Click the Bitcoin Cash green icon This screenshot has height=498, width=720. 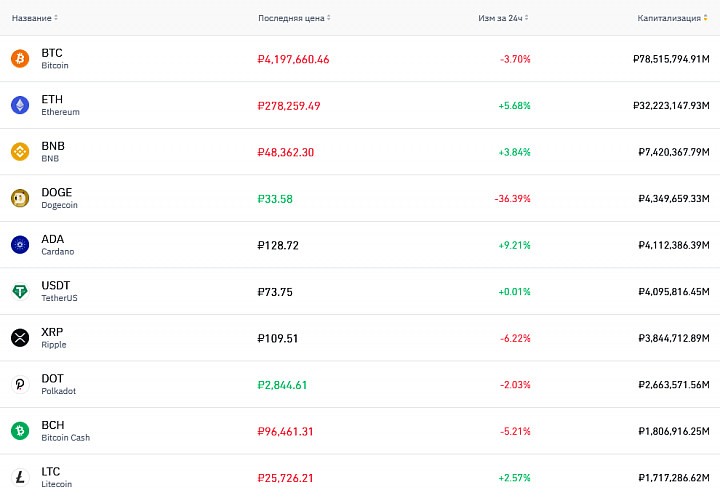[20, 431]
